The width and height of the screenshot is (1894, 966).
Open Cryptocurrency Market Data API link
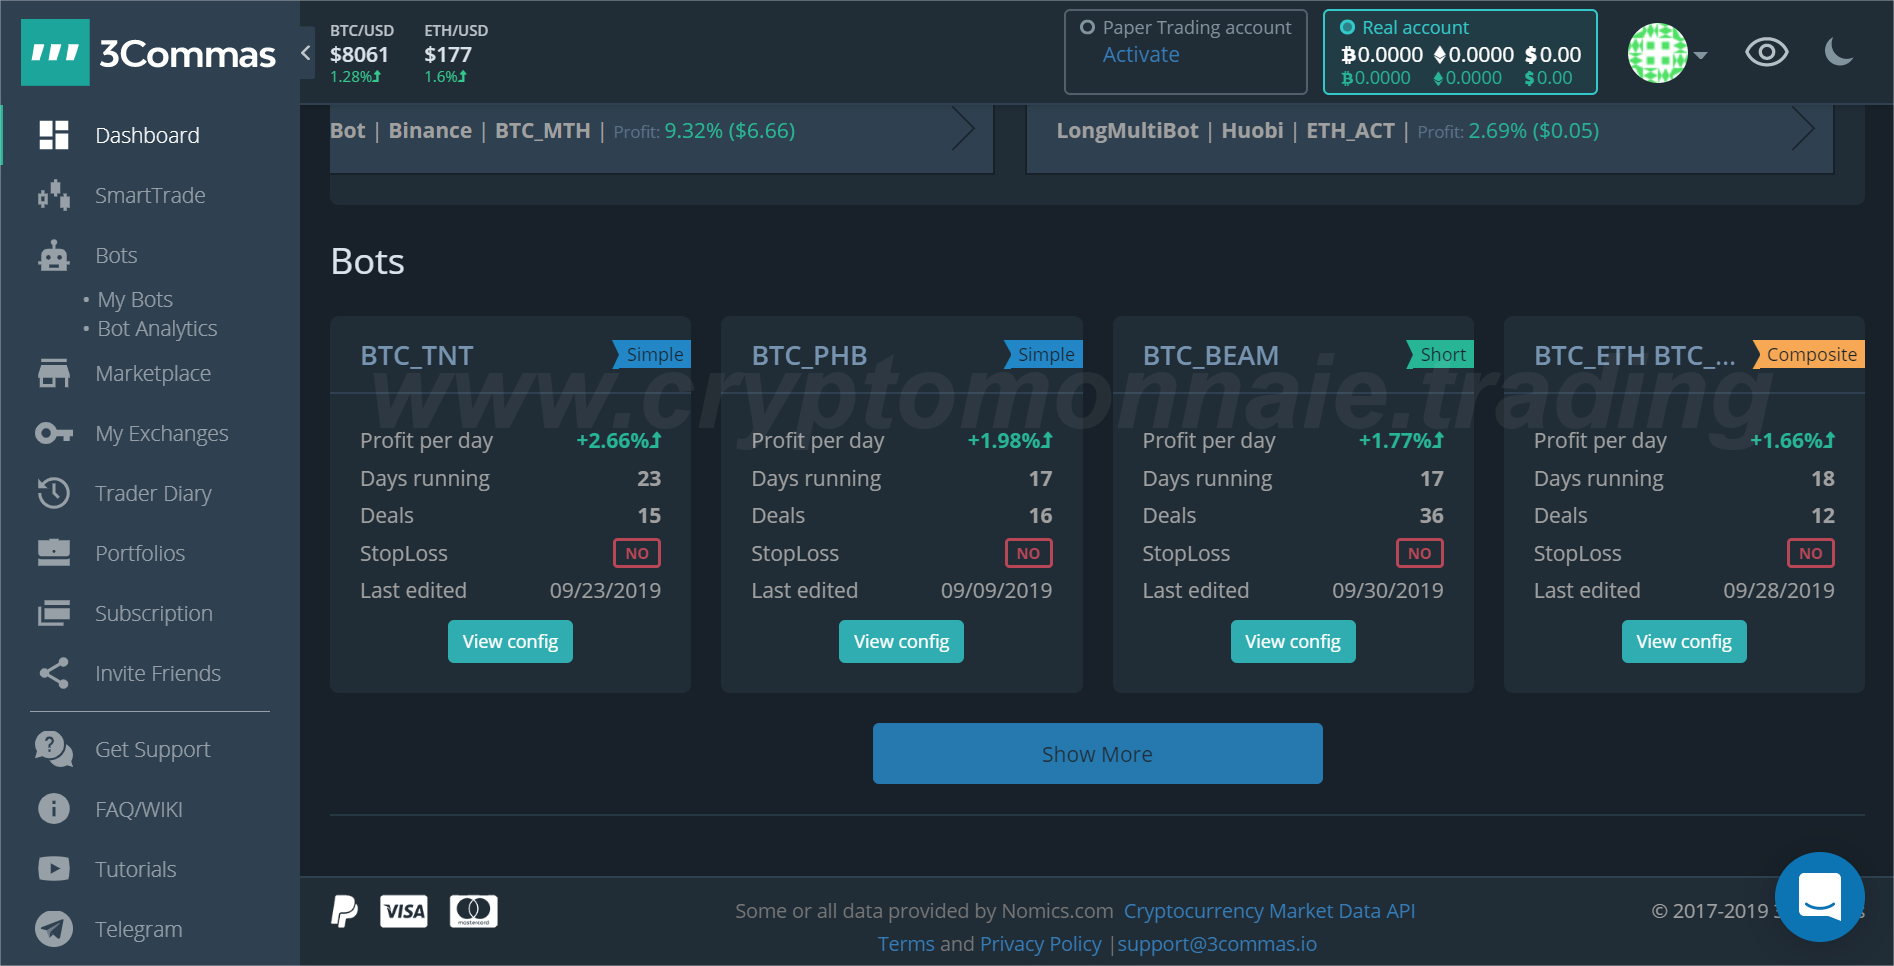click(x=1269, y=911)
